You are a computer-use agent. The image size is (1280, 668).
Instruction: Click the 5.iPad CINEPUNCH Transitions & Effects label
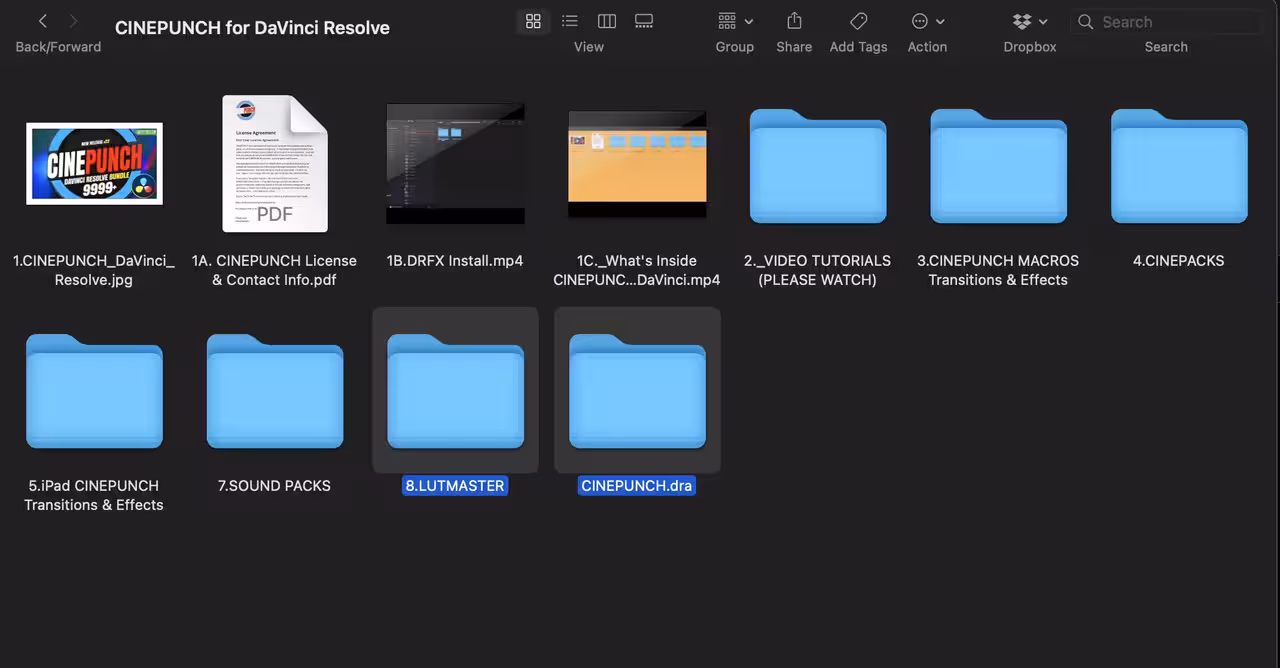tap(94, 495)
